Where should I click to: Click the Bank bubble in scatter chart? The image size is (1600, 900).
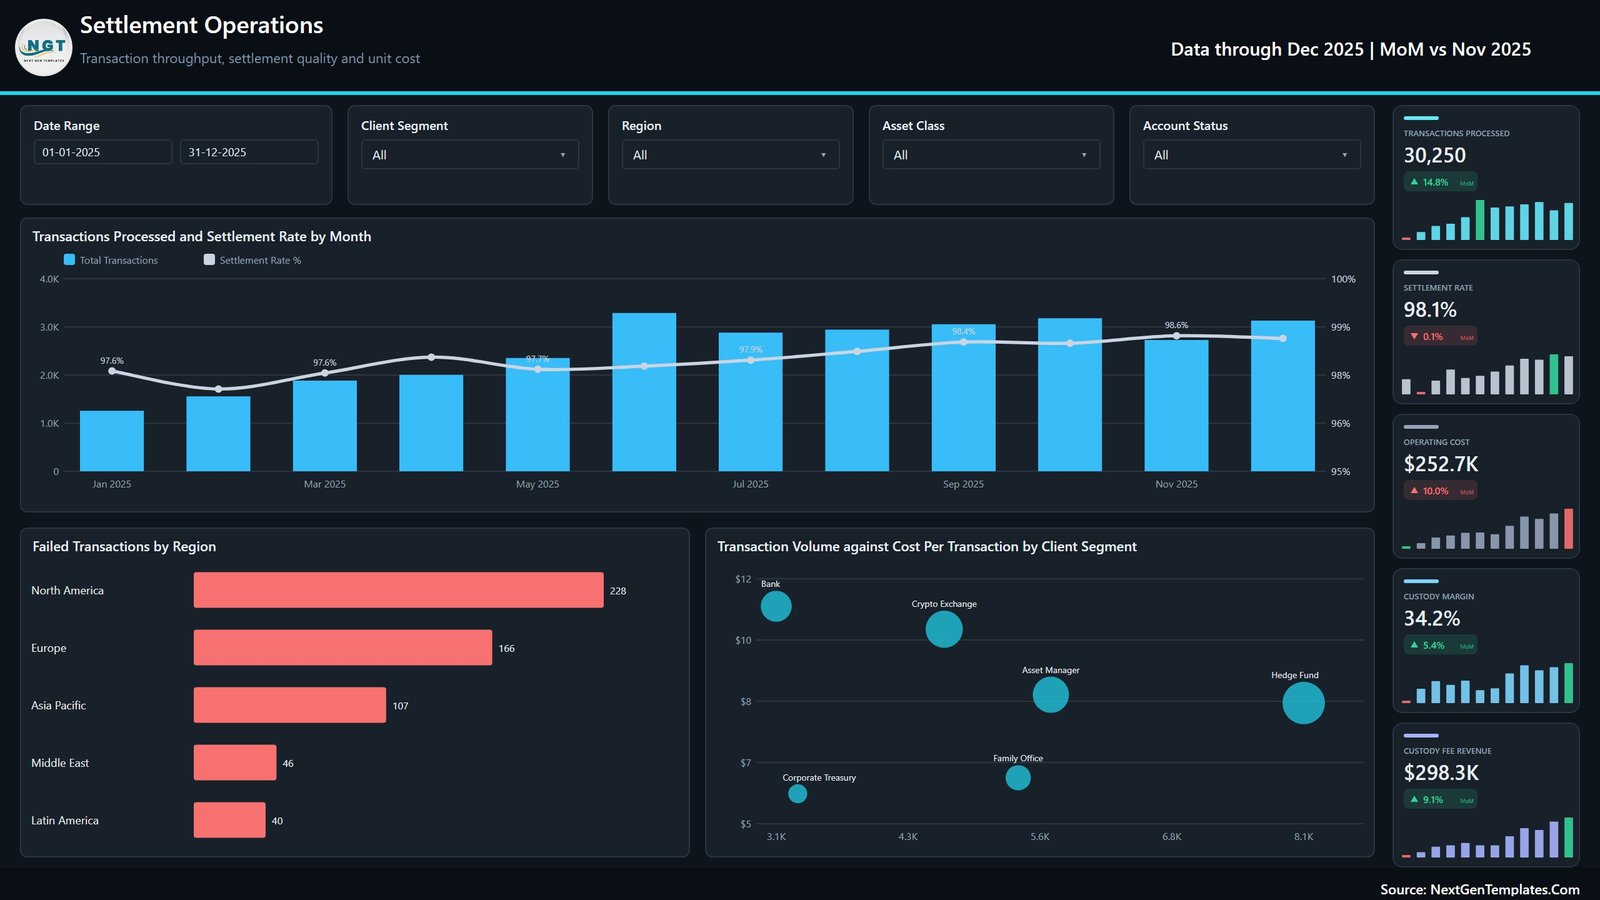pos(776,606)
